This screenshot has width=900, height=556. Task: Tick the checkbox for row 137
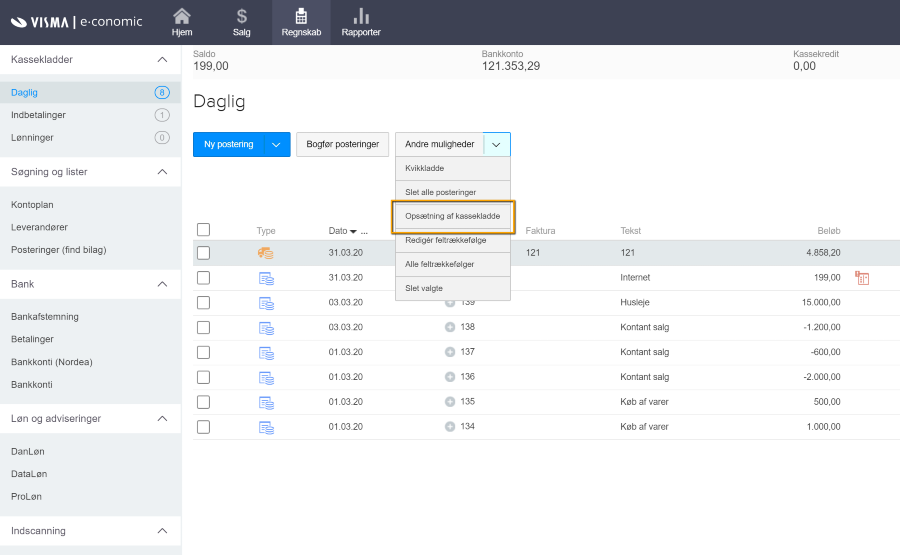203,352
